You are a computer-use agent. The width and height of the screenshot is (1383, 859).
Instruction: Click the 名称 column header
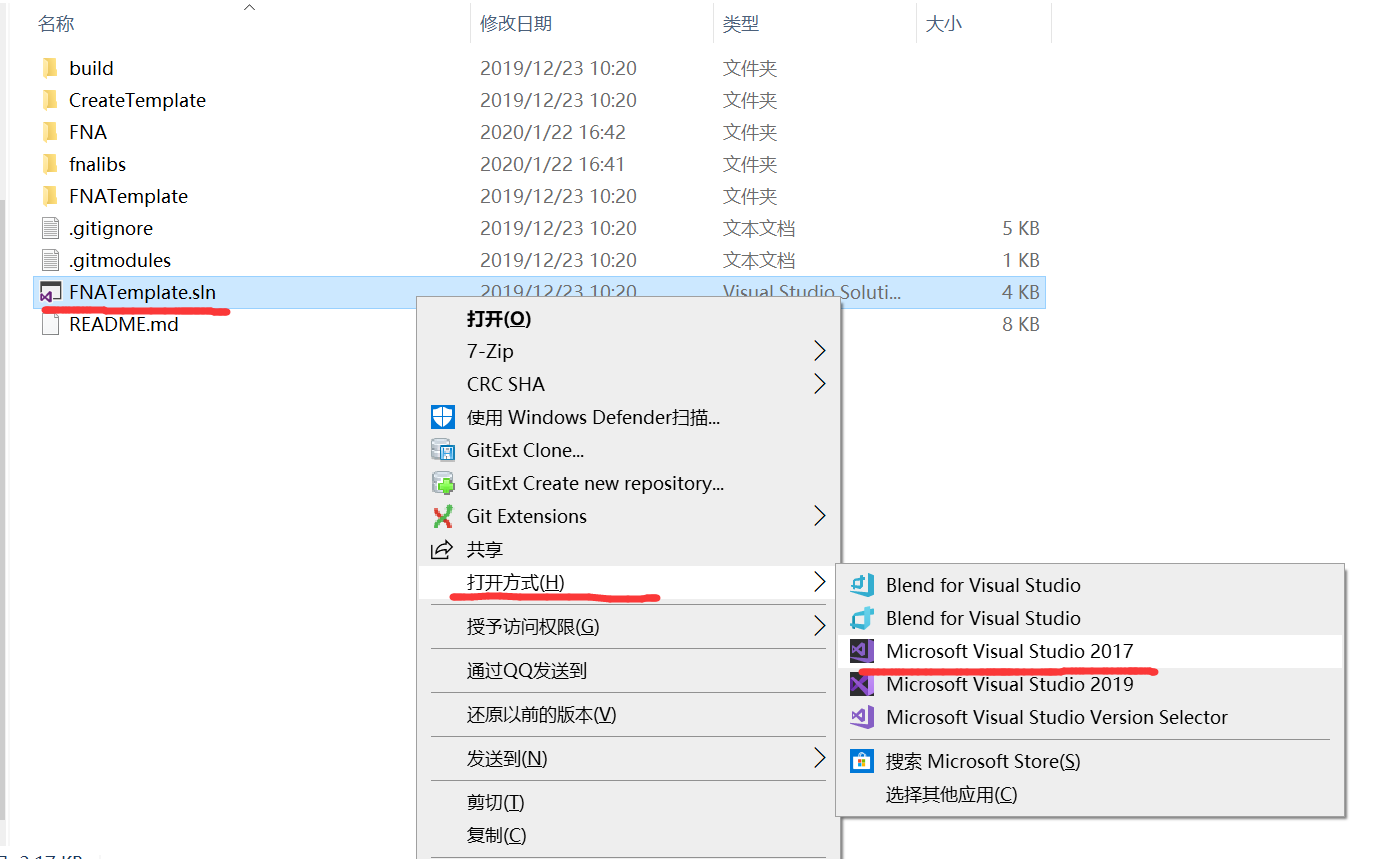pyautogui.click(x=56, y=23)
